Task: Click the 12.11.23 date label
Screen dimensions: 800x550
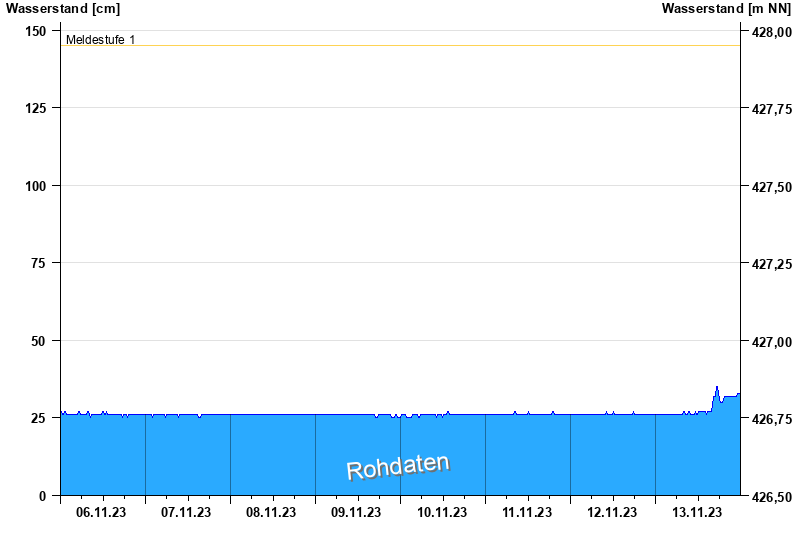Action: 612,513
